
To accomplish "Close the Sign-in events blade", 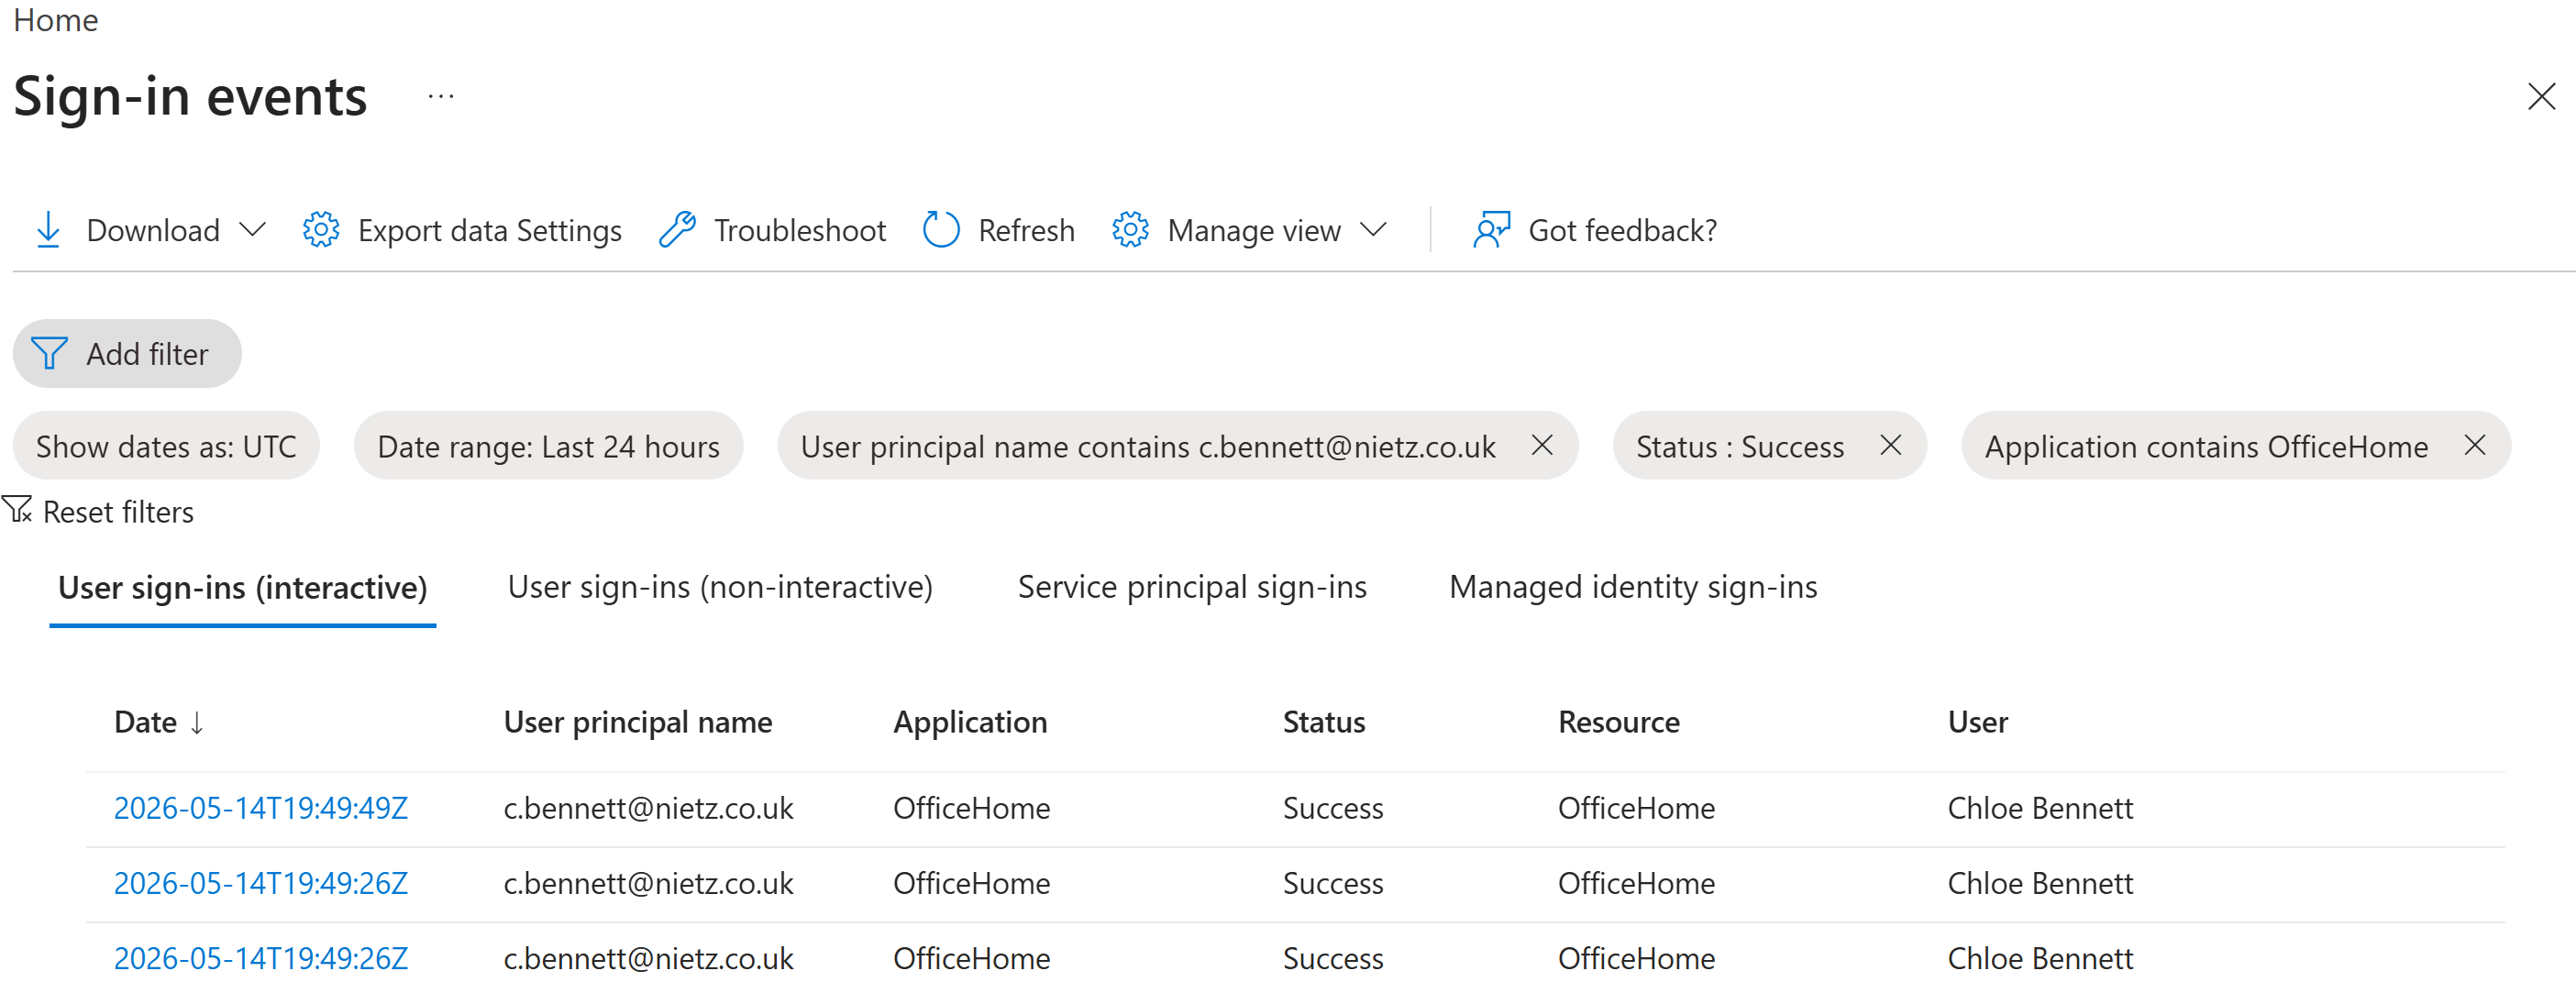I will point(2541,97).
